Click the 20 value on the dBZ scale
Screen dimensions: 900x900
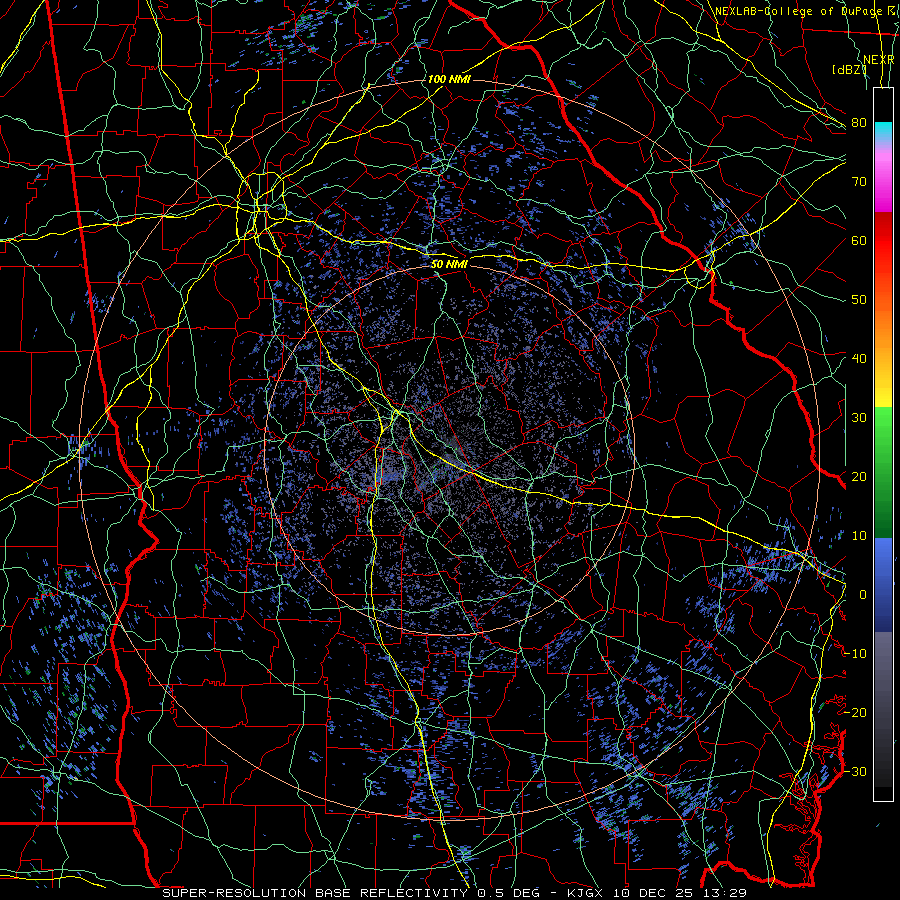(x=859, y=477)
